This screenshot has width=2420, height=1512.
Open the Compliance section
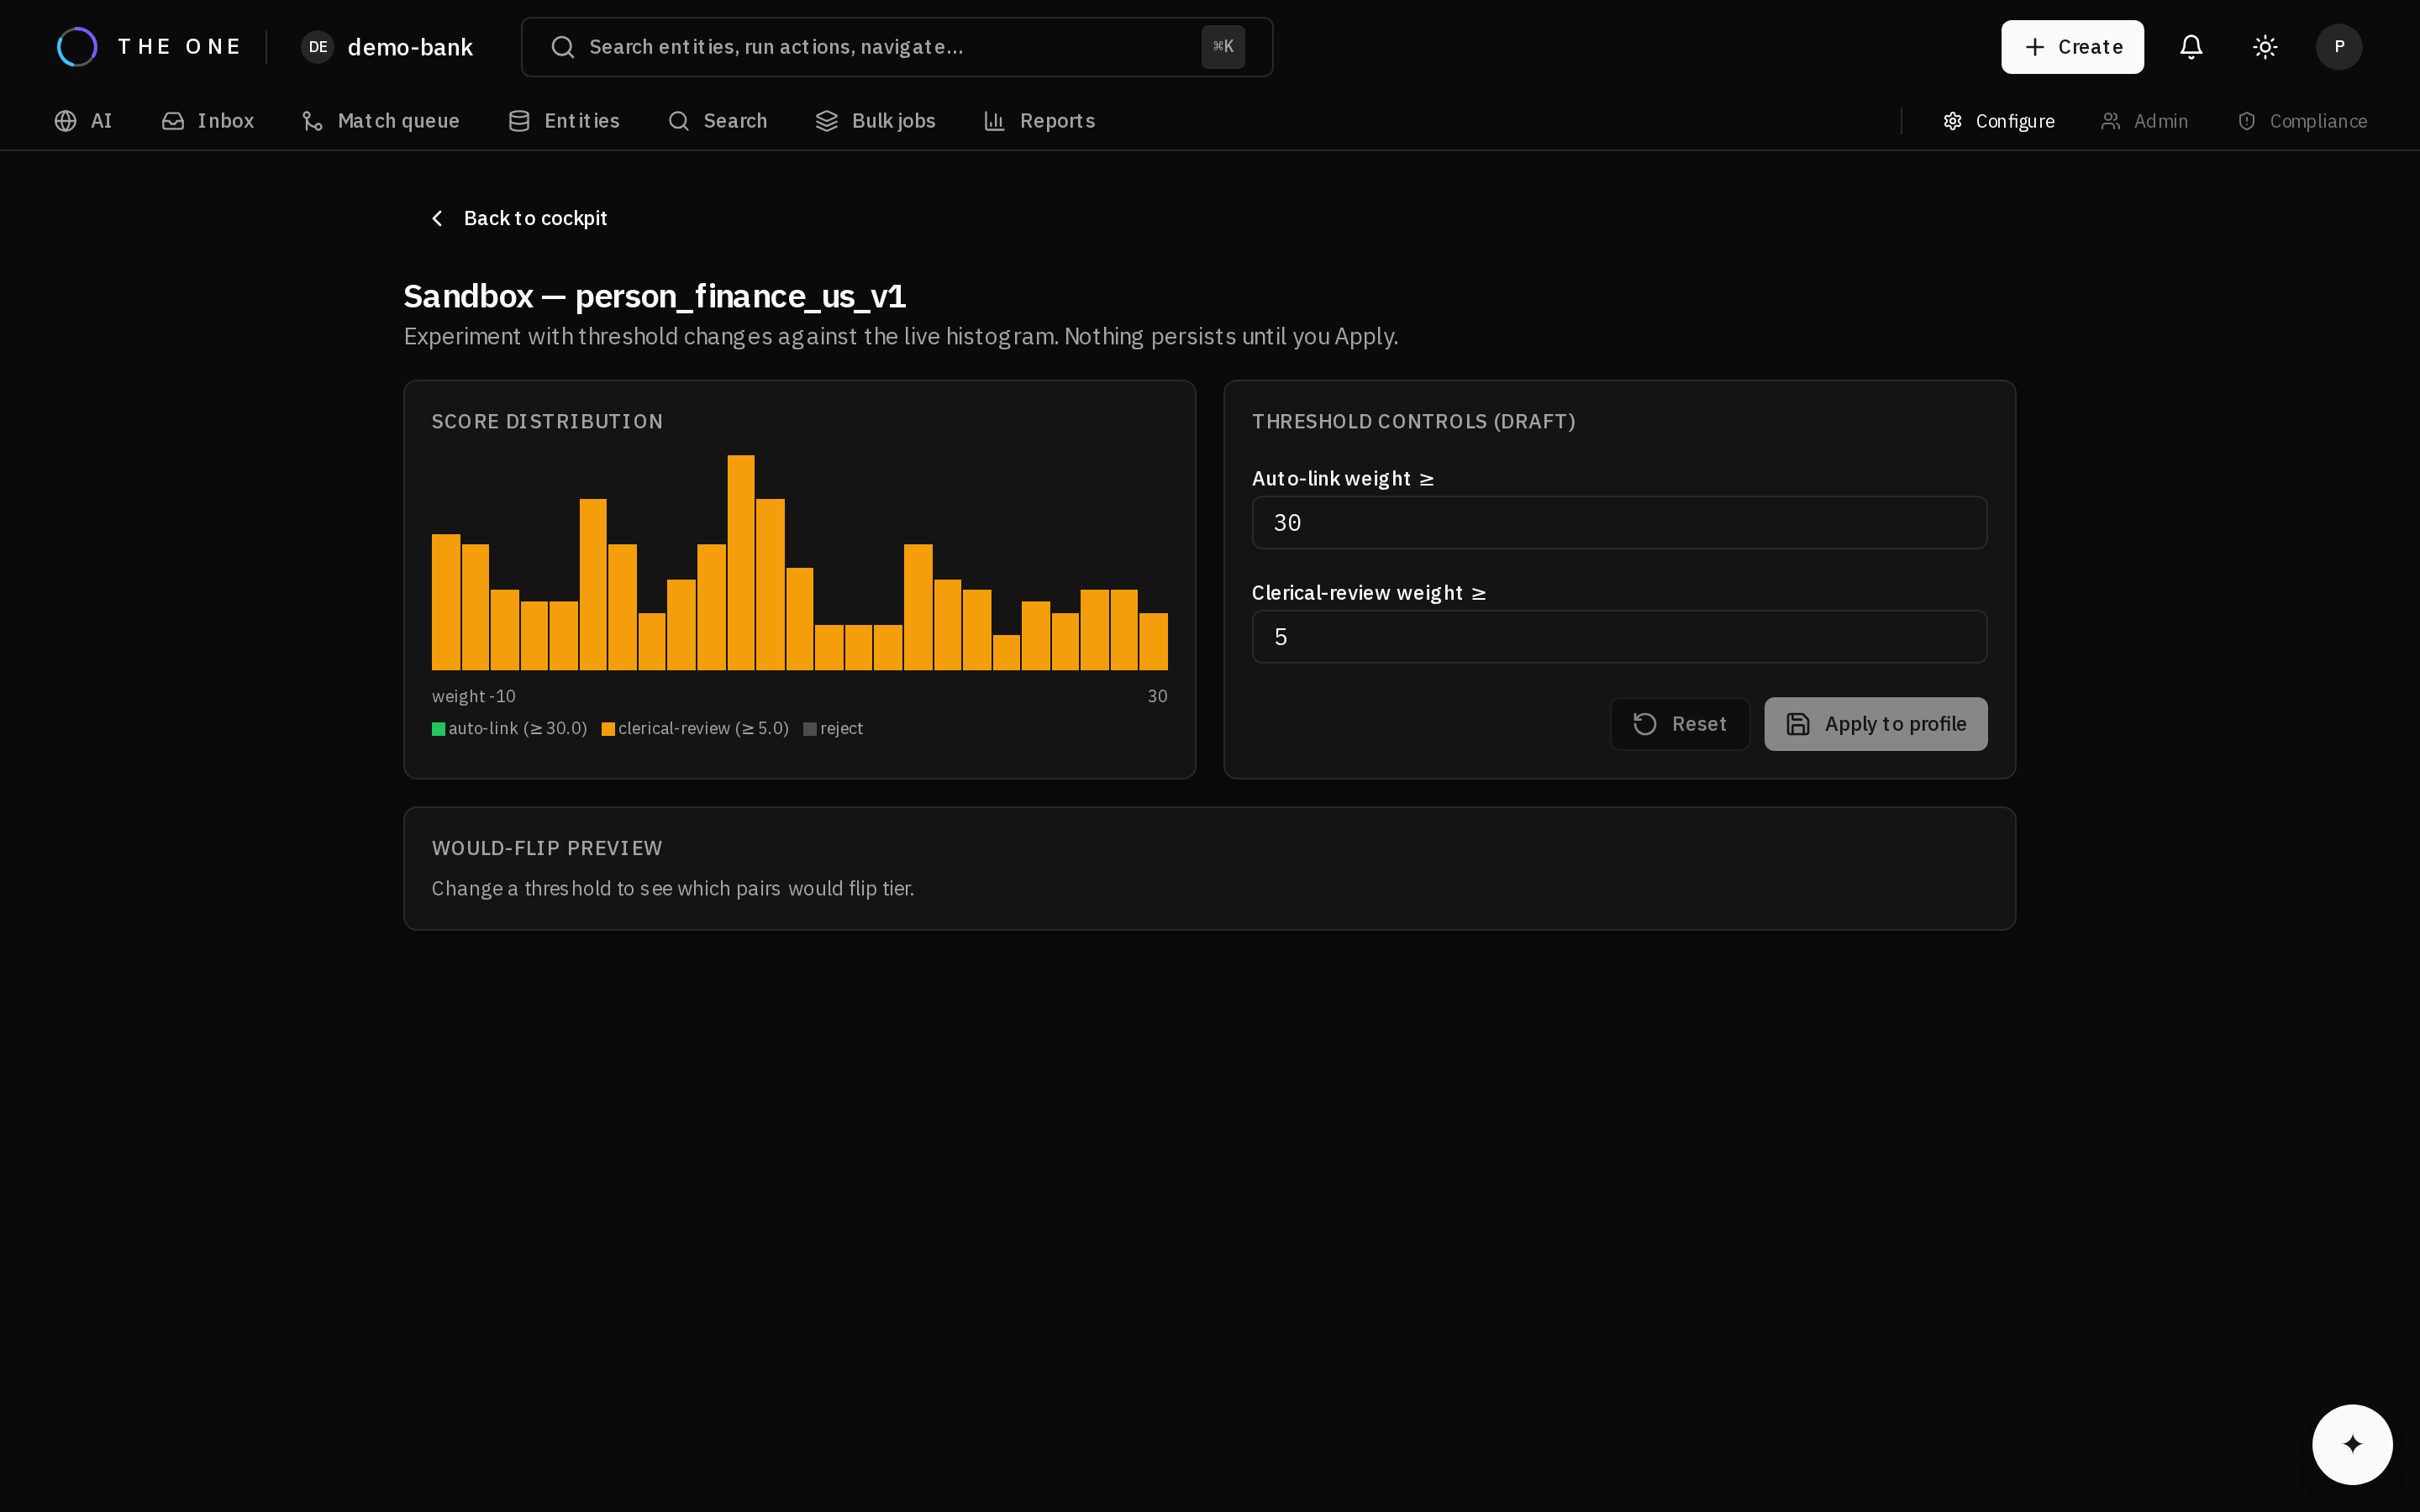[x=2302, y=121]
